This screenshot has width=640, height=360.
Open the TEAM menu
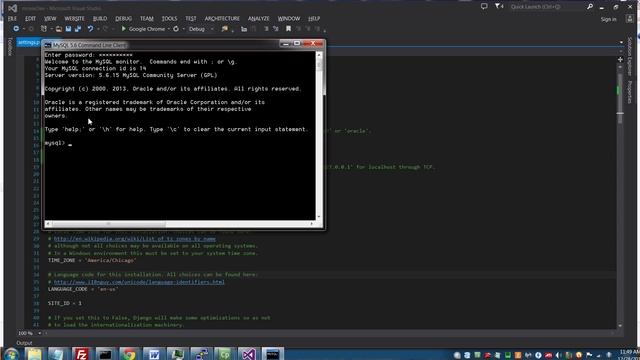point(147,19)
